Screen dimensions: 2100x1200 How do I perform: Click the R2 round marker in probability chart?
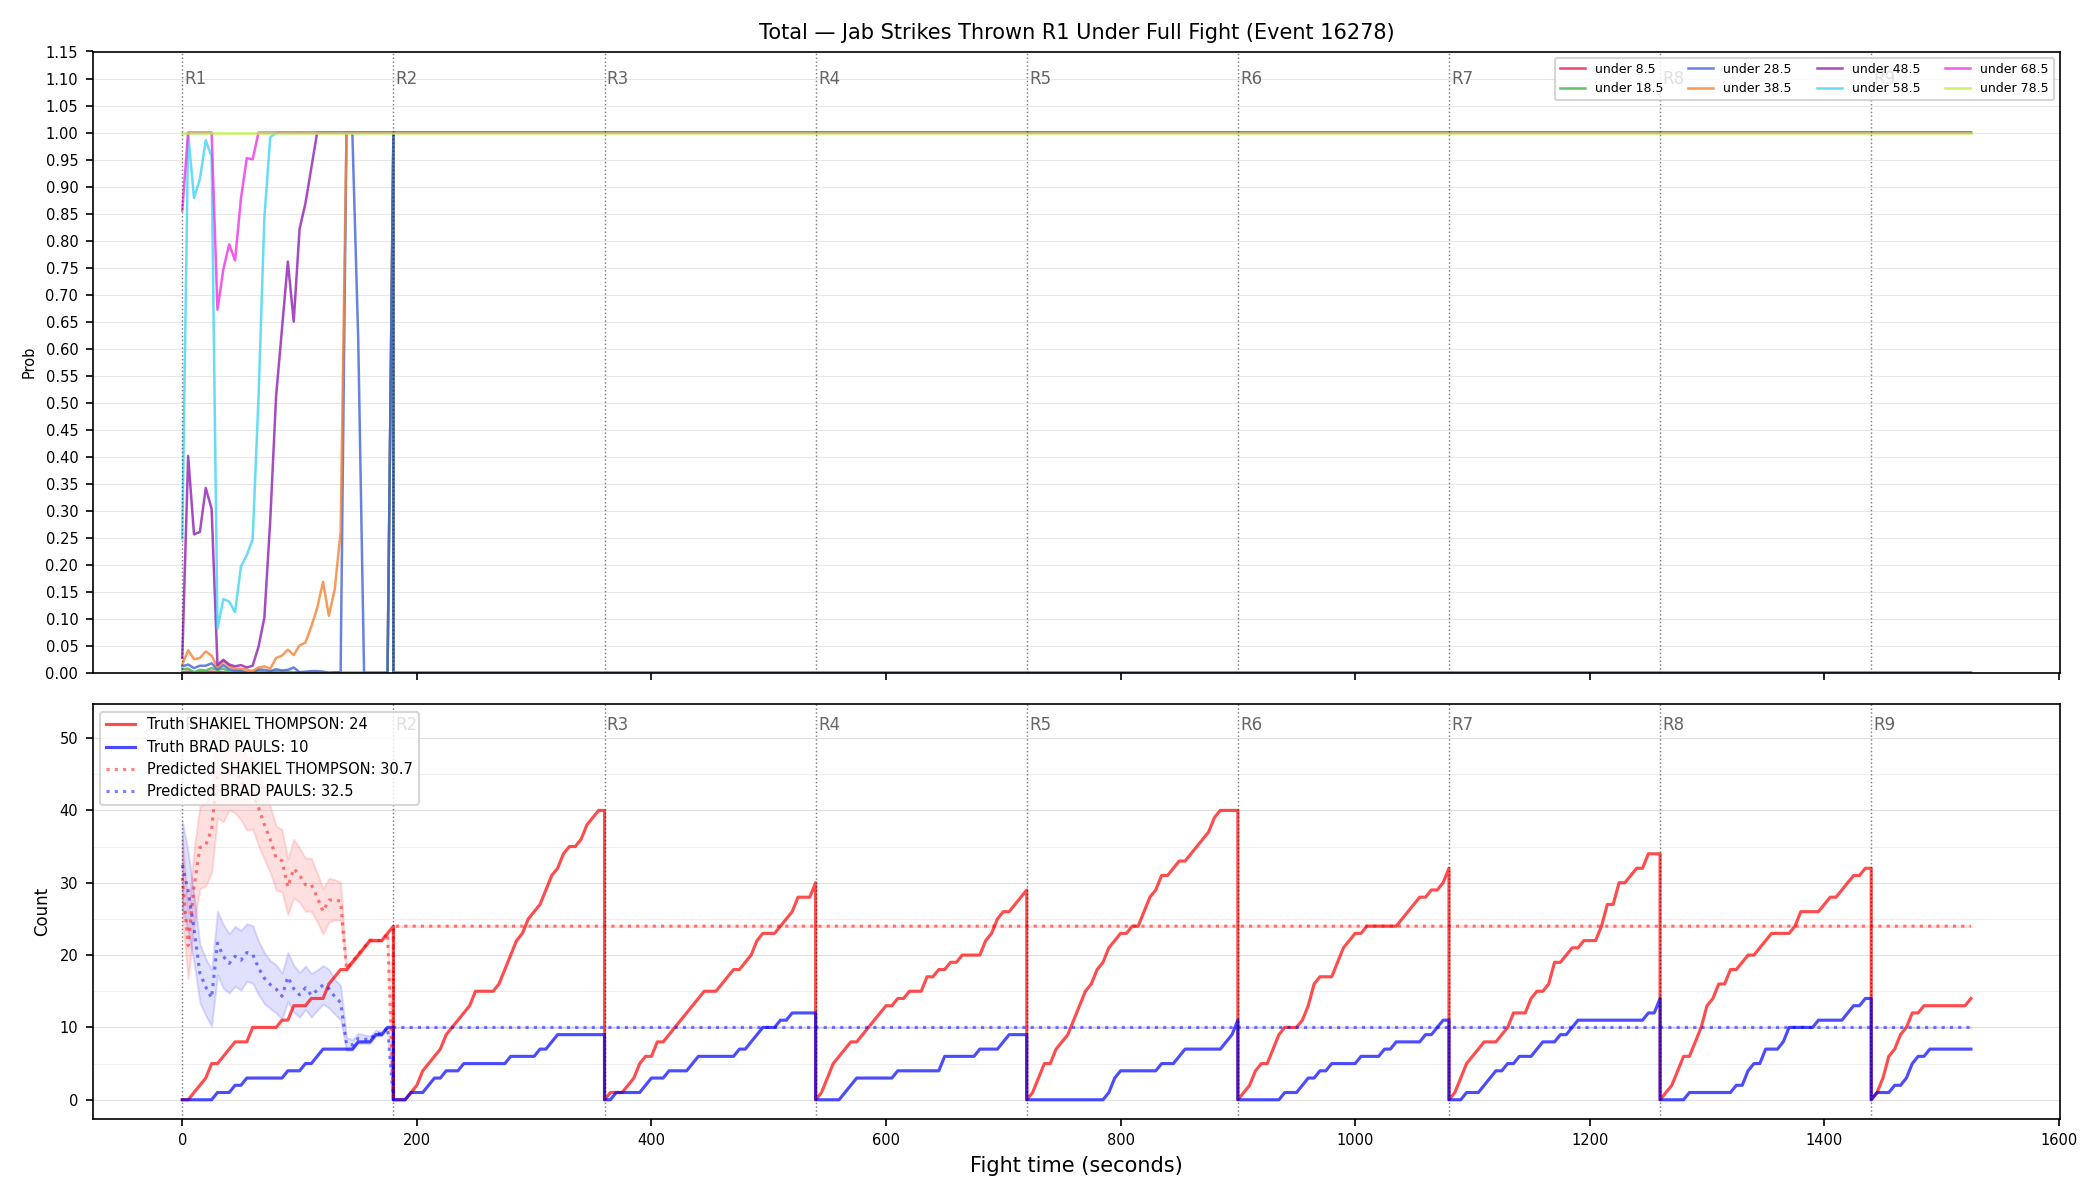[406, 78]
